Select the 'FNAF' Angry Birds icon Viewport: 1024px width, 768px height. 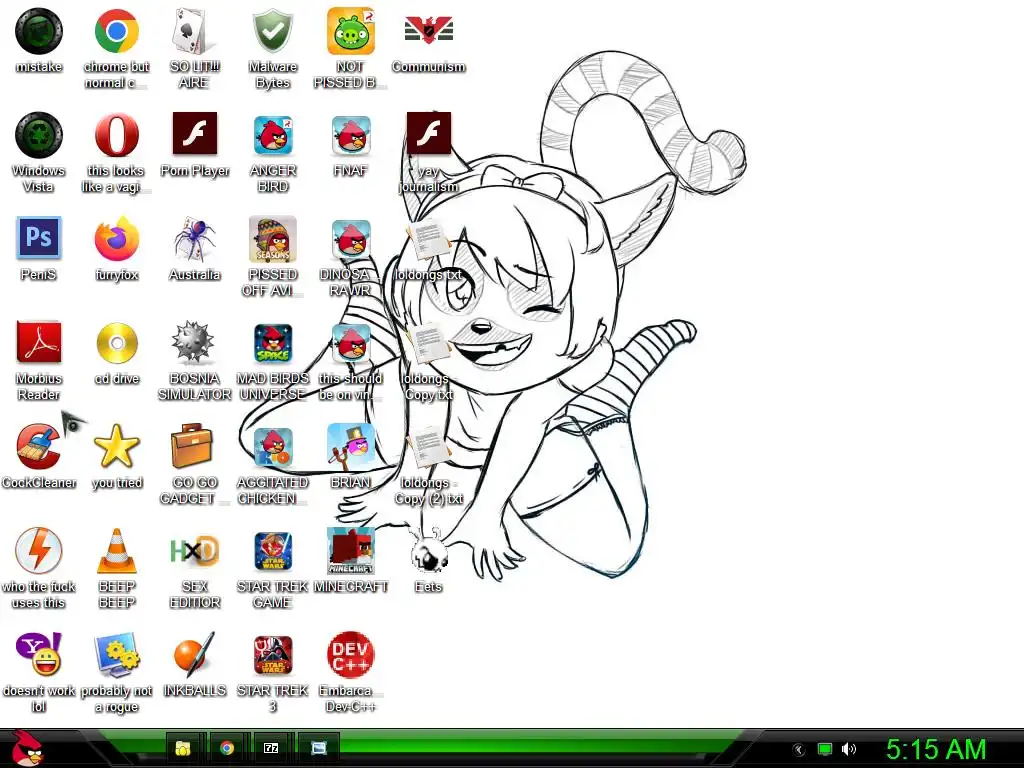tap(351, 135)
